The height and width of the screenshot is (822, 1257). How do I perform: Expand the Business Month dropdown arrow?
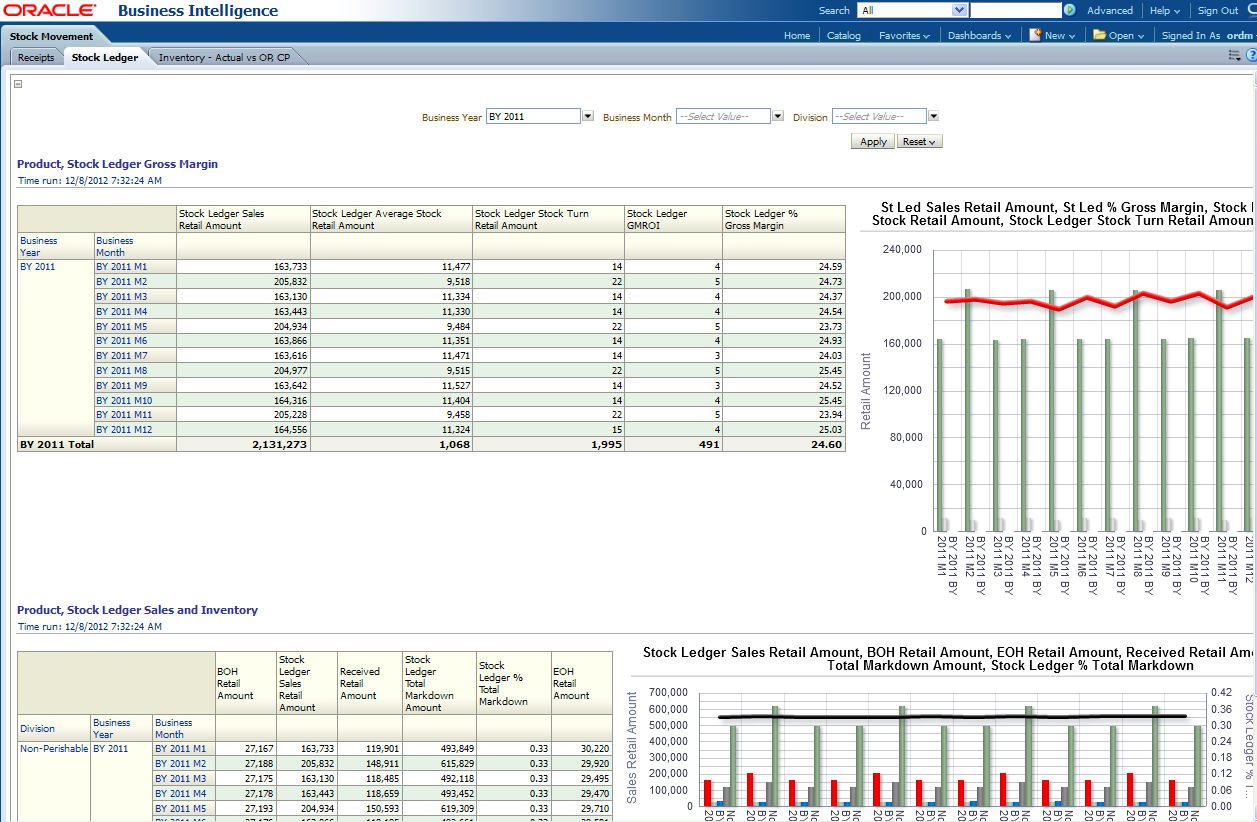coord(778,117)
